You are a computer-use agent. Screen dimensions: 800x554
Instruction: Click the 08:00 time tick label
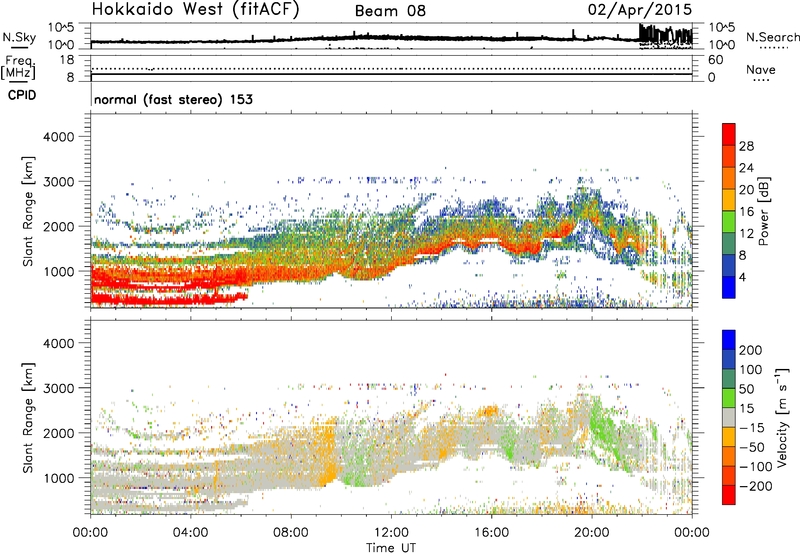(x=291, y=533)
